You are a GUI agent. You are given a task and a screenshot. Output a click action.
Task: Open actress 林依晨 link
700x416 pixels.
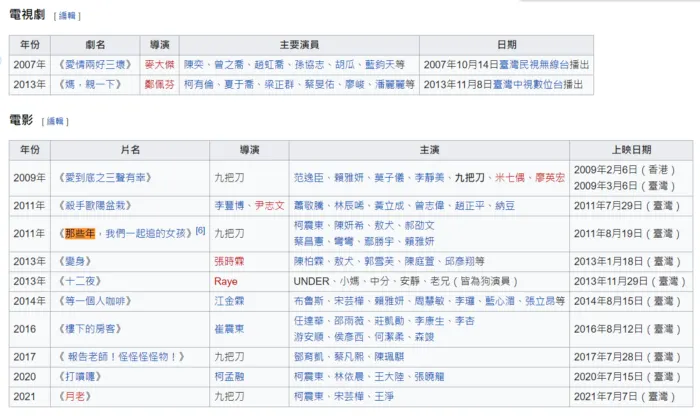coord(349,377)
